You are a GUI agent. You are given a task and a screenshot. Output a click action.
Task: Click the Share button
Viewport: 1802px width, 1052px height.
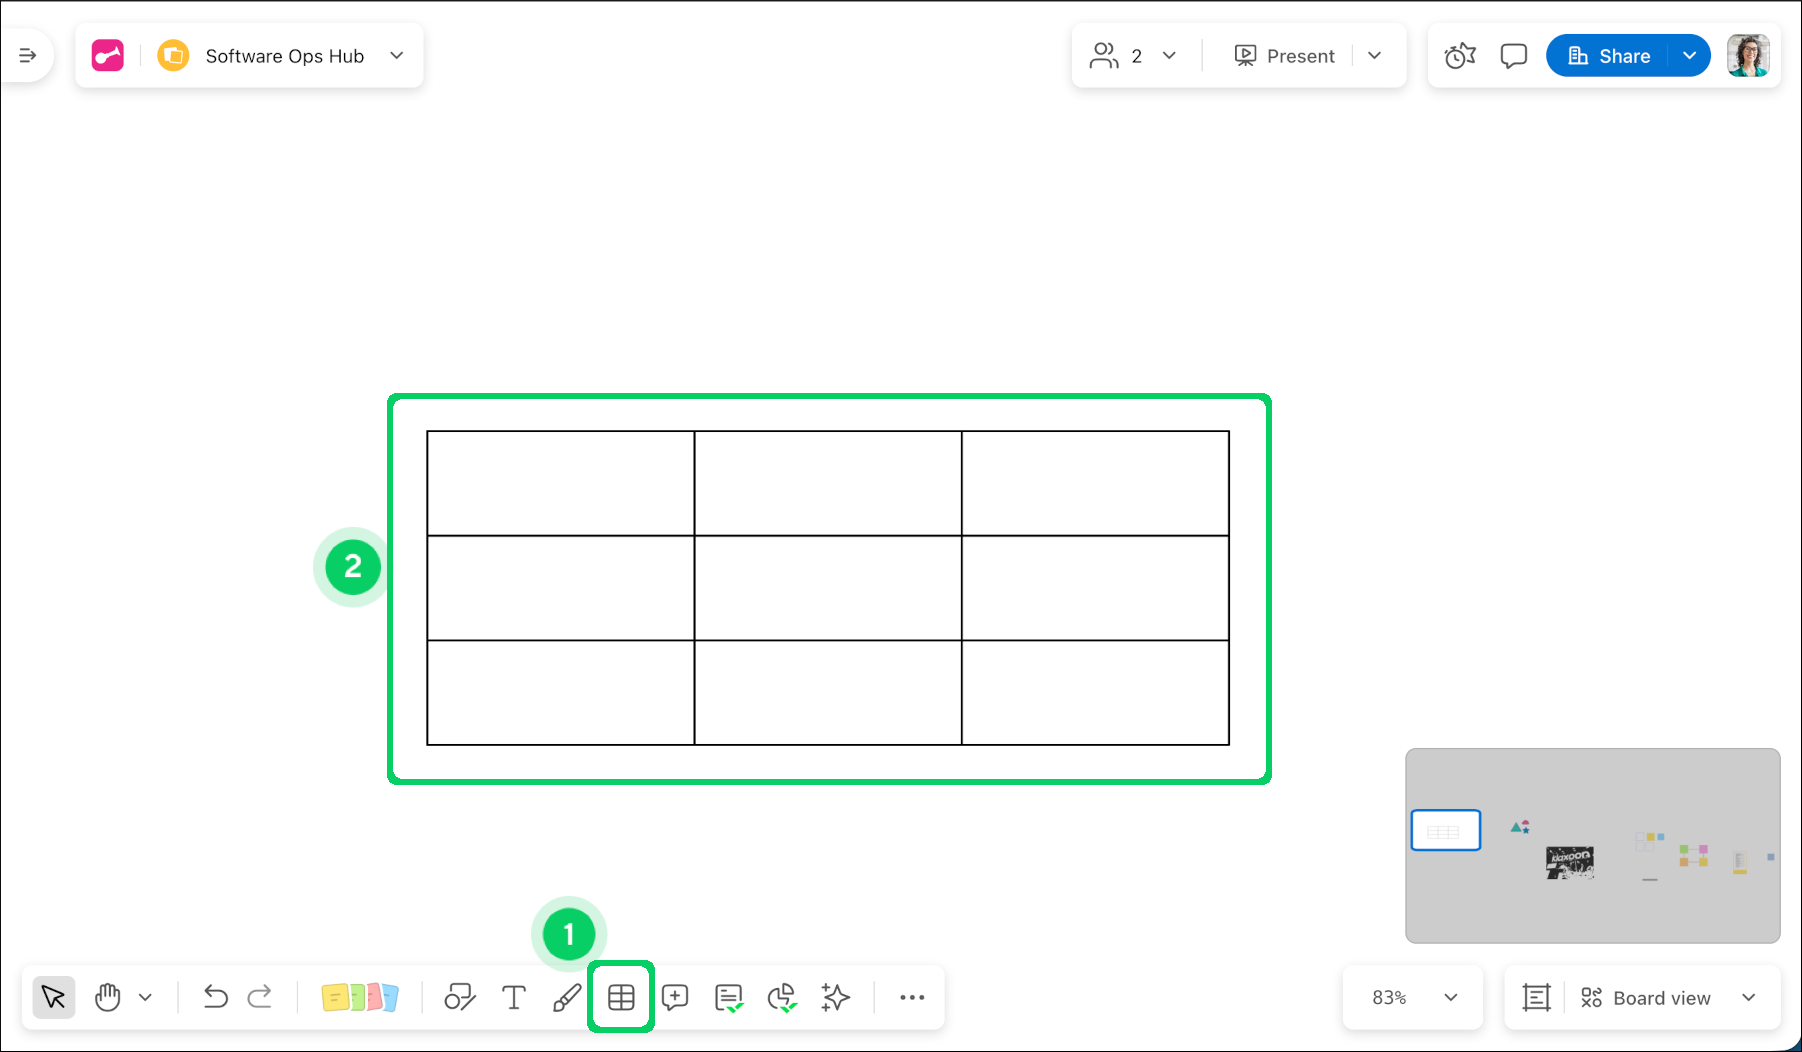(x=1608, y=56)
